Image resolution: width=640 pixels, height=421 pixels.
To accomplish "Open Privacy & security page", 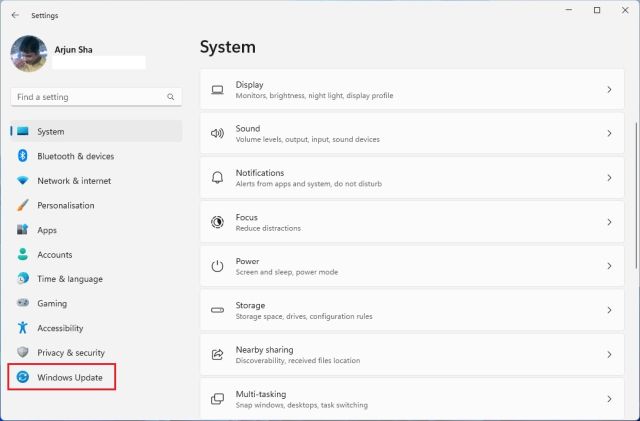I will (96, 352).
